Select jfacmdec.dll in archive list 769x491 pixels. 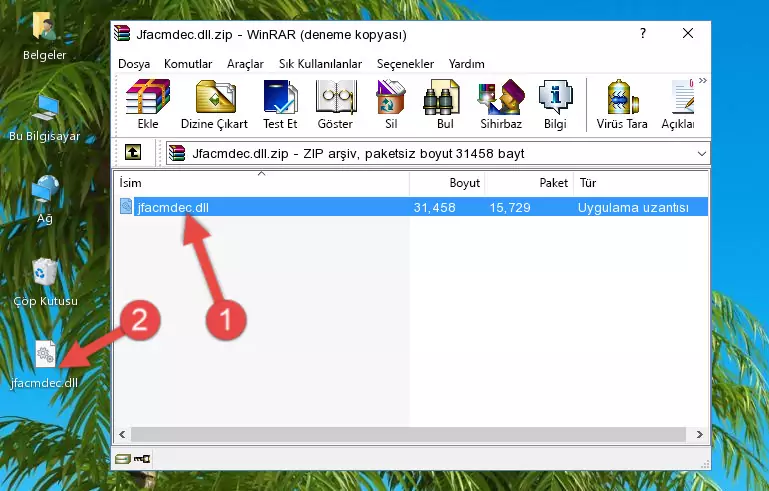(x=173, y=207)
